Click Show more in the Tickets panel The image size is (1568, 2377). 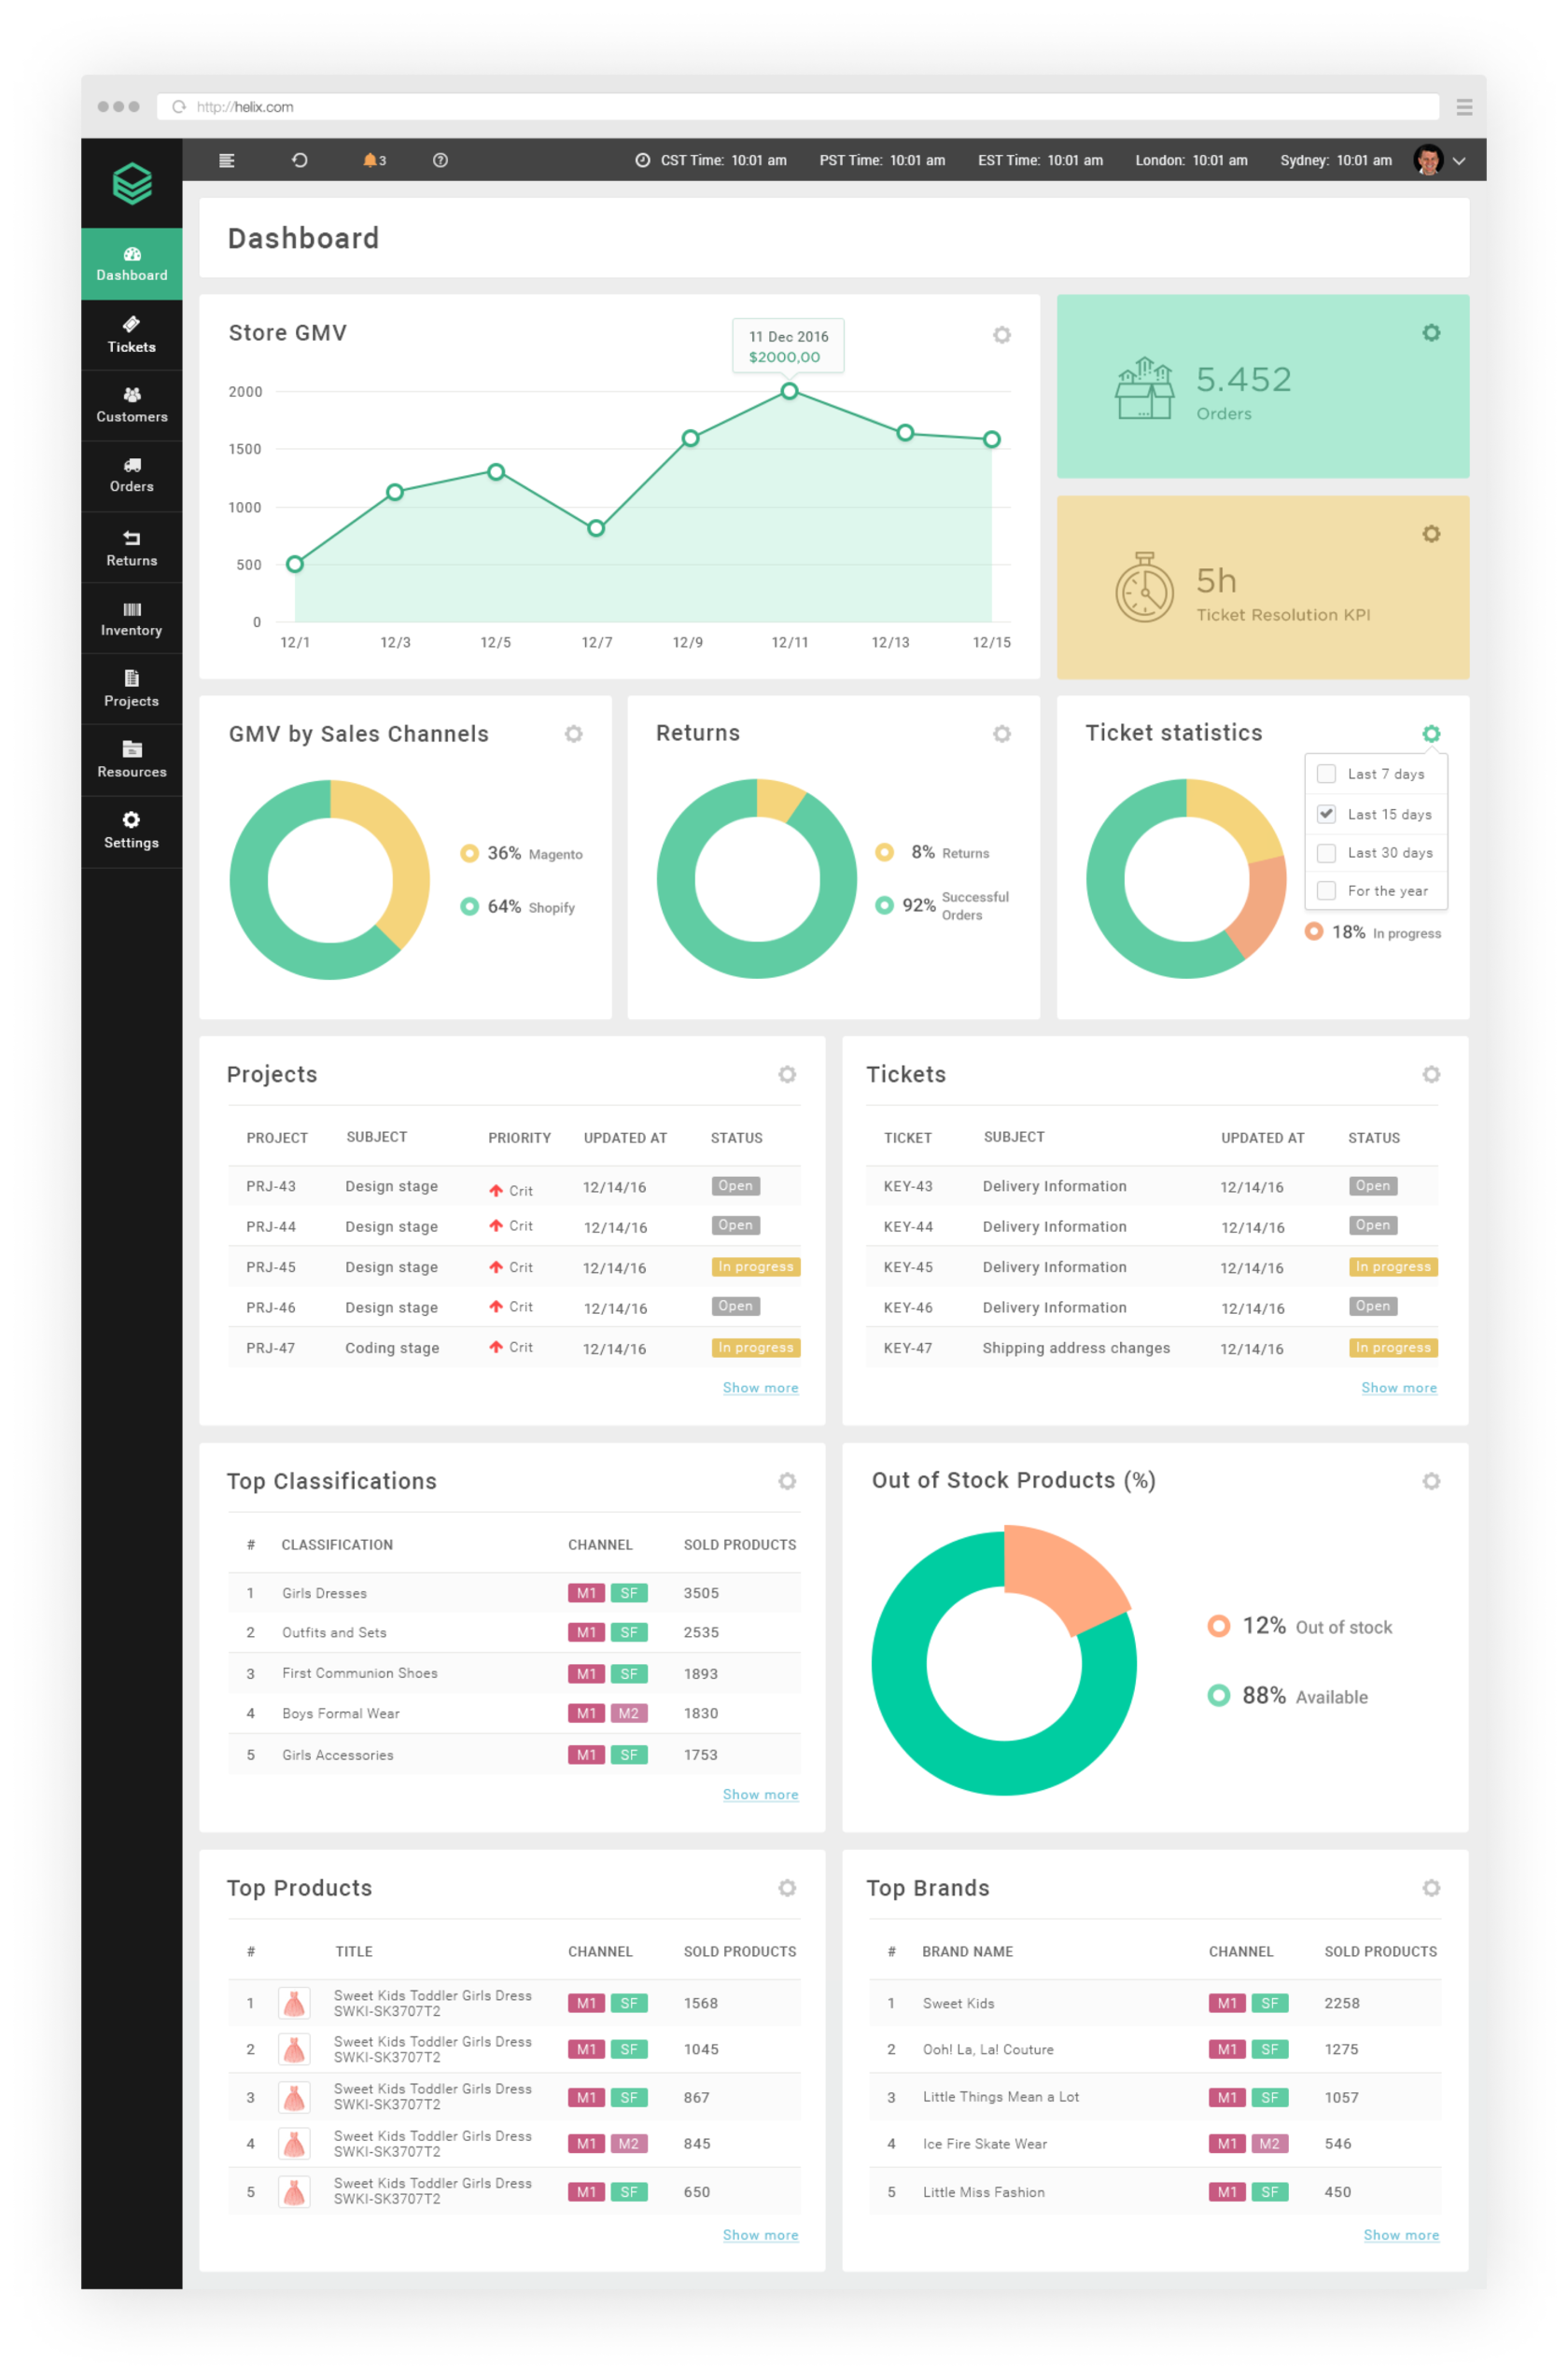point(1399,1388)
